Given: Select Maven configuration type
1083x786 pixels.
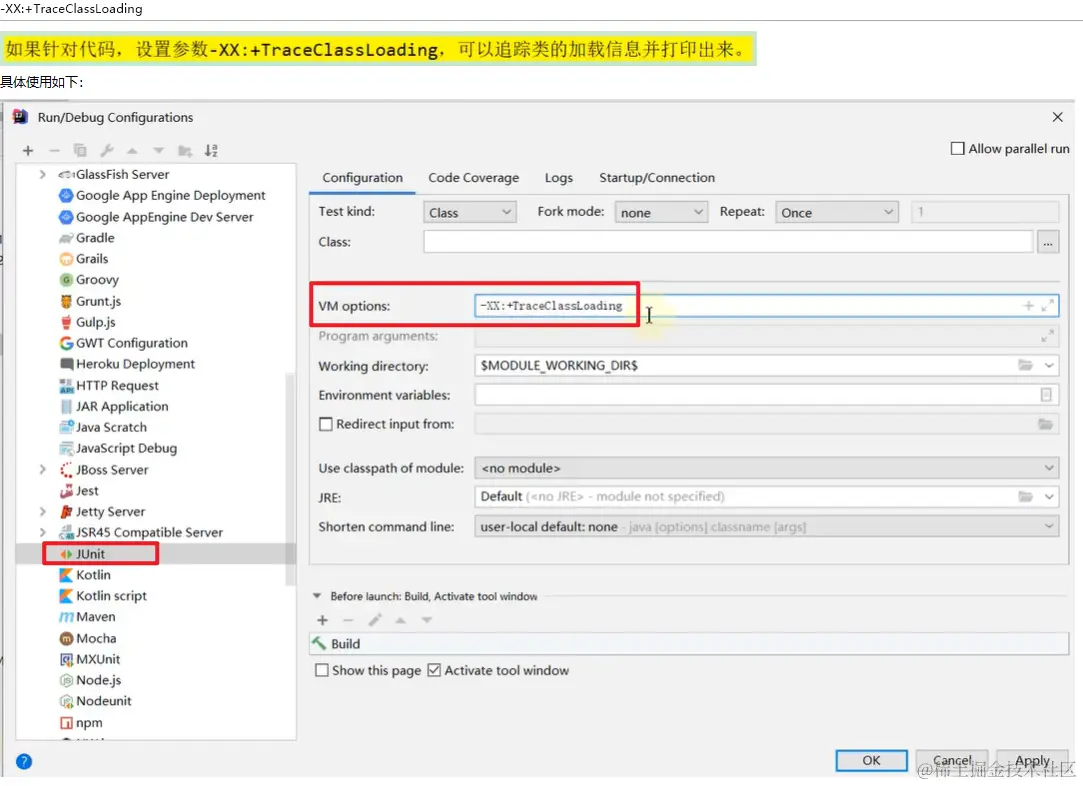Looking at the screenshot, I should [95, 617].
